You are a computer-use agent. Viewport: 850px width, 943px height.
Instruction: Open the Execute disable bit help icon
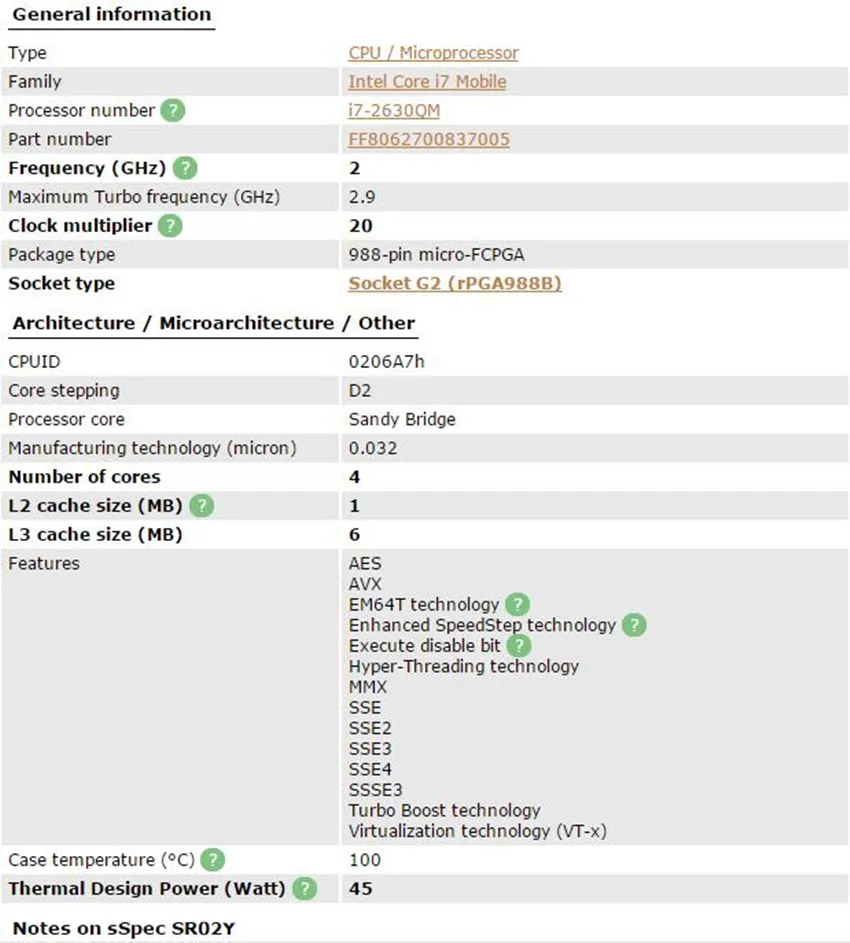click(x=519, y=646)
